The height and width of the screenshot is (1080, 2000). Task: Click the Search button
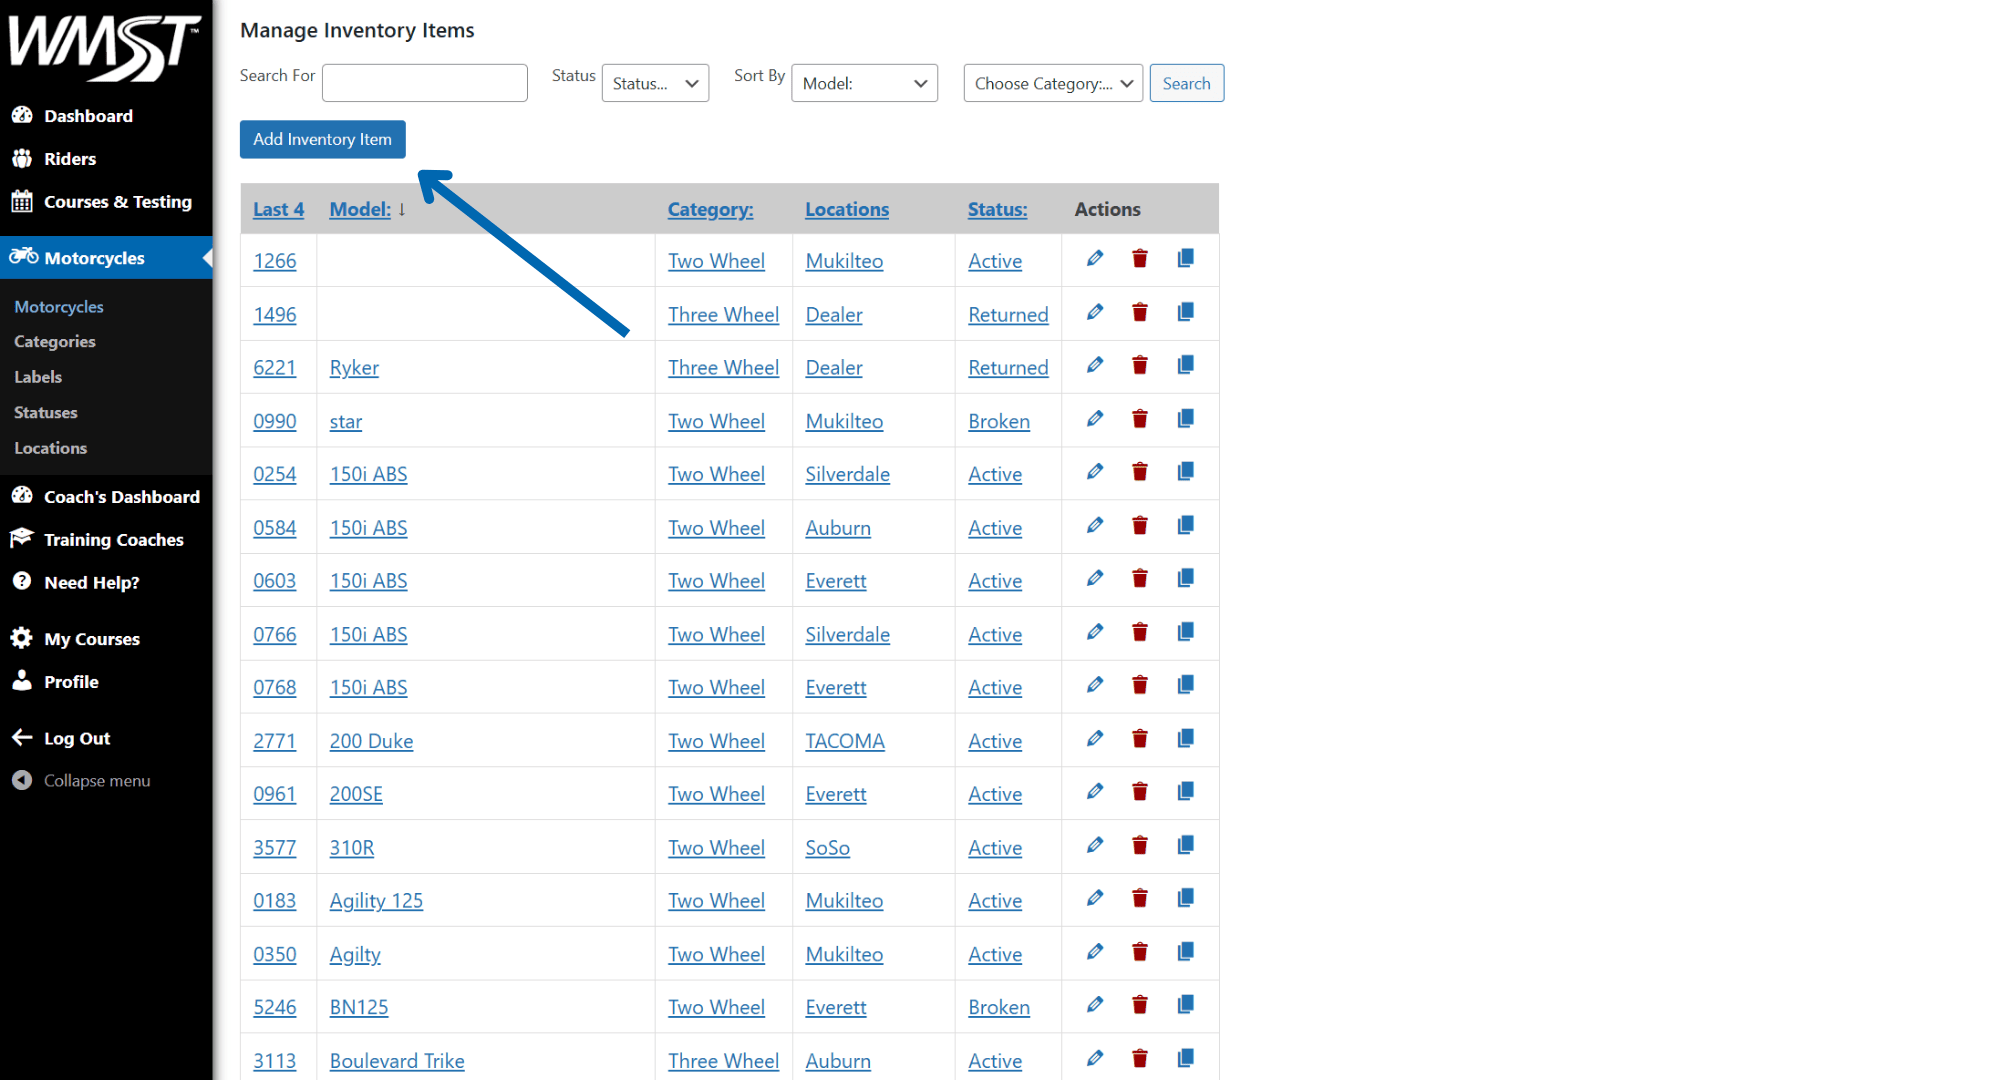pyautogui.click(x=1186, y=83)
